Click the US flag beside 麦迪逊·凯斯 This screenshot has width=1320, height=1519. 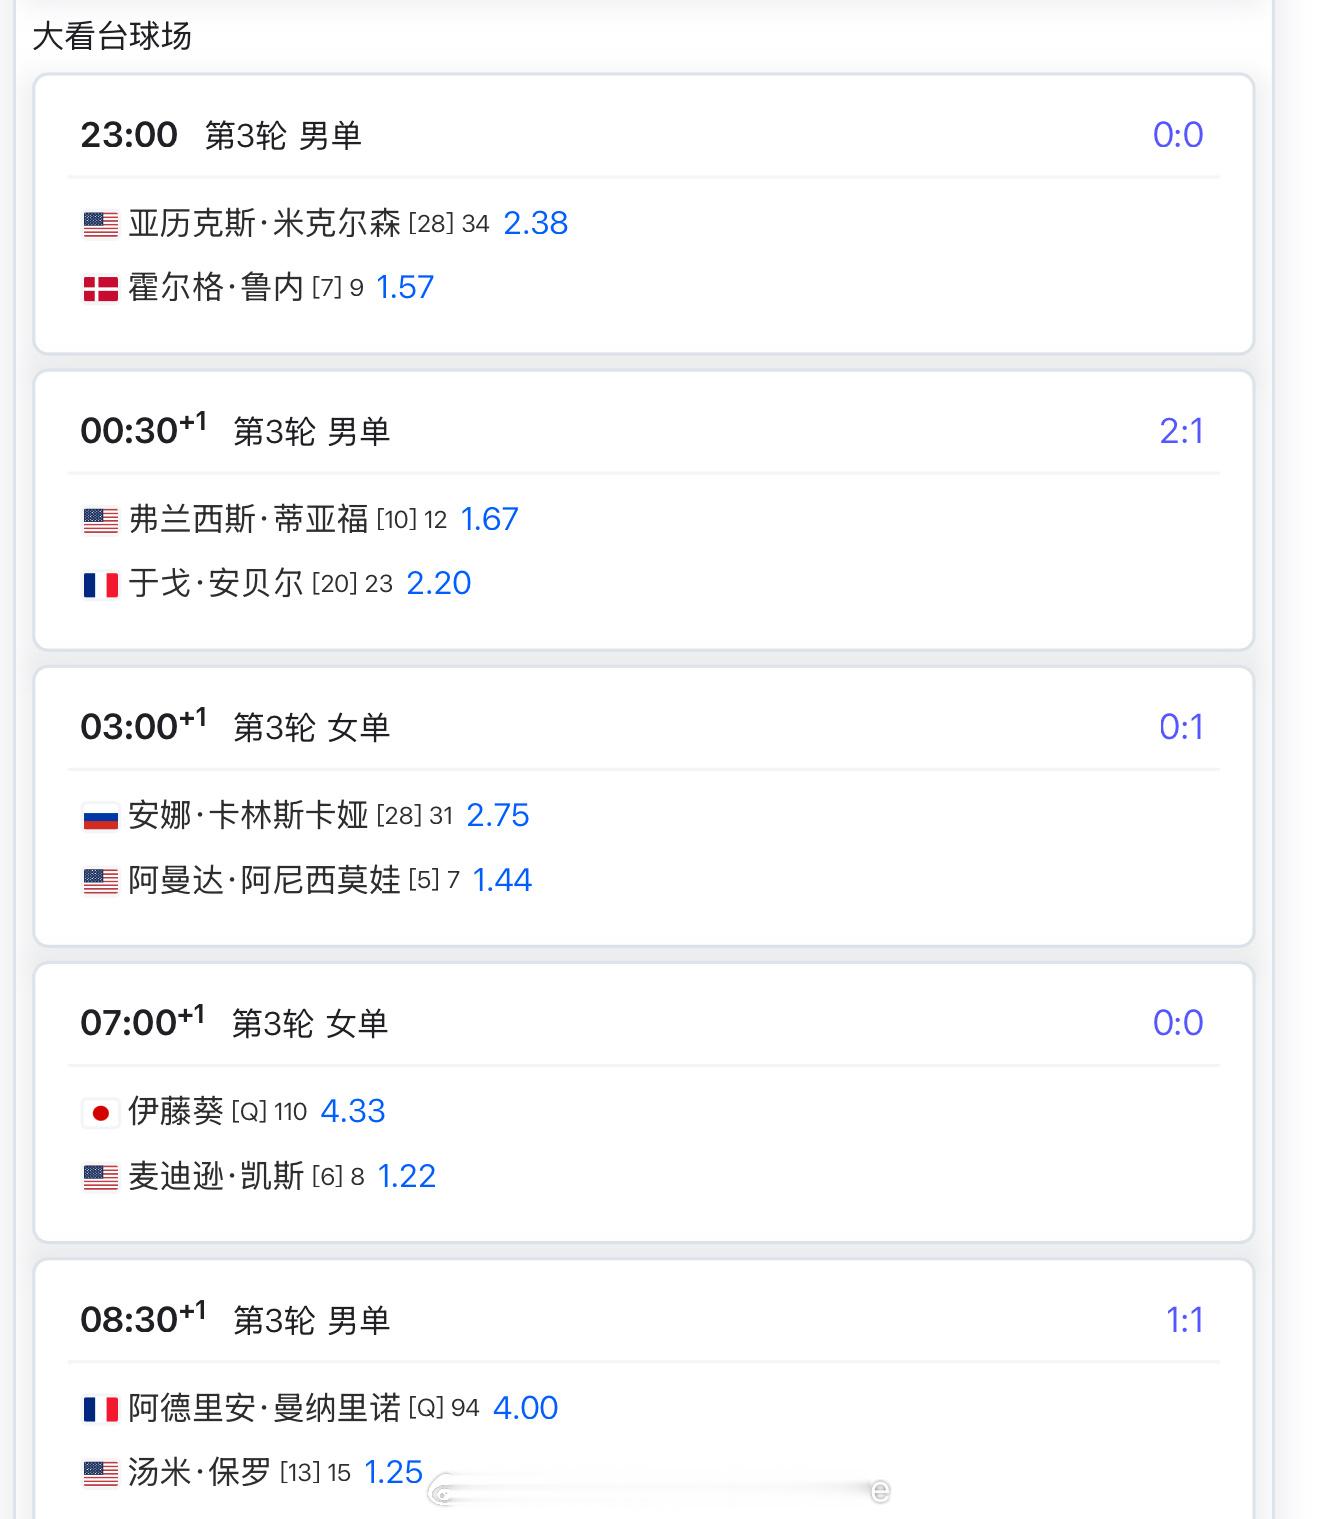pyautogui.click(x=100, y=1177)
